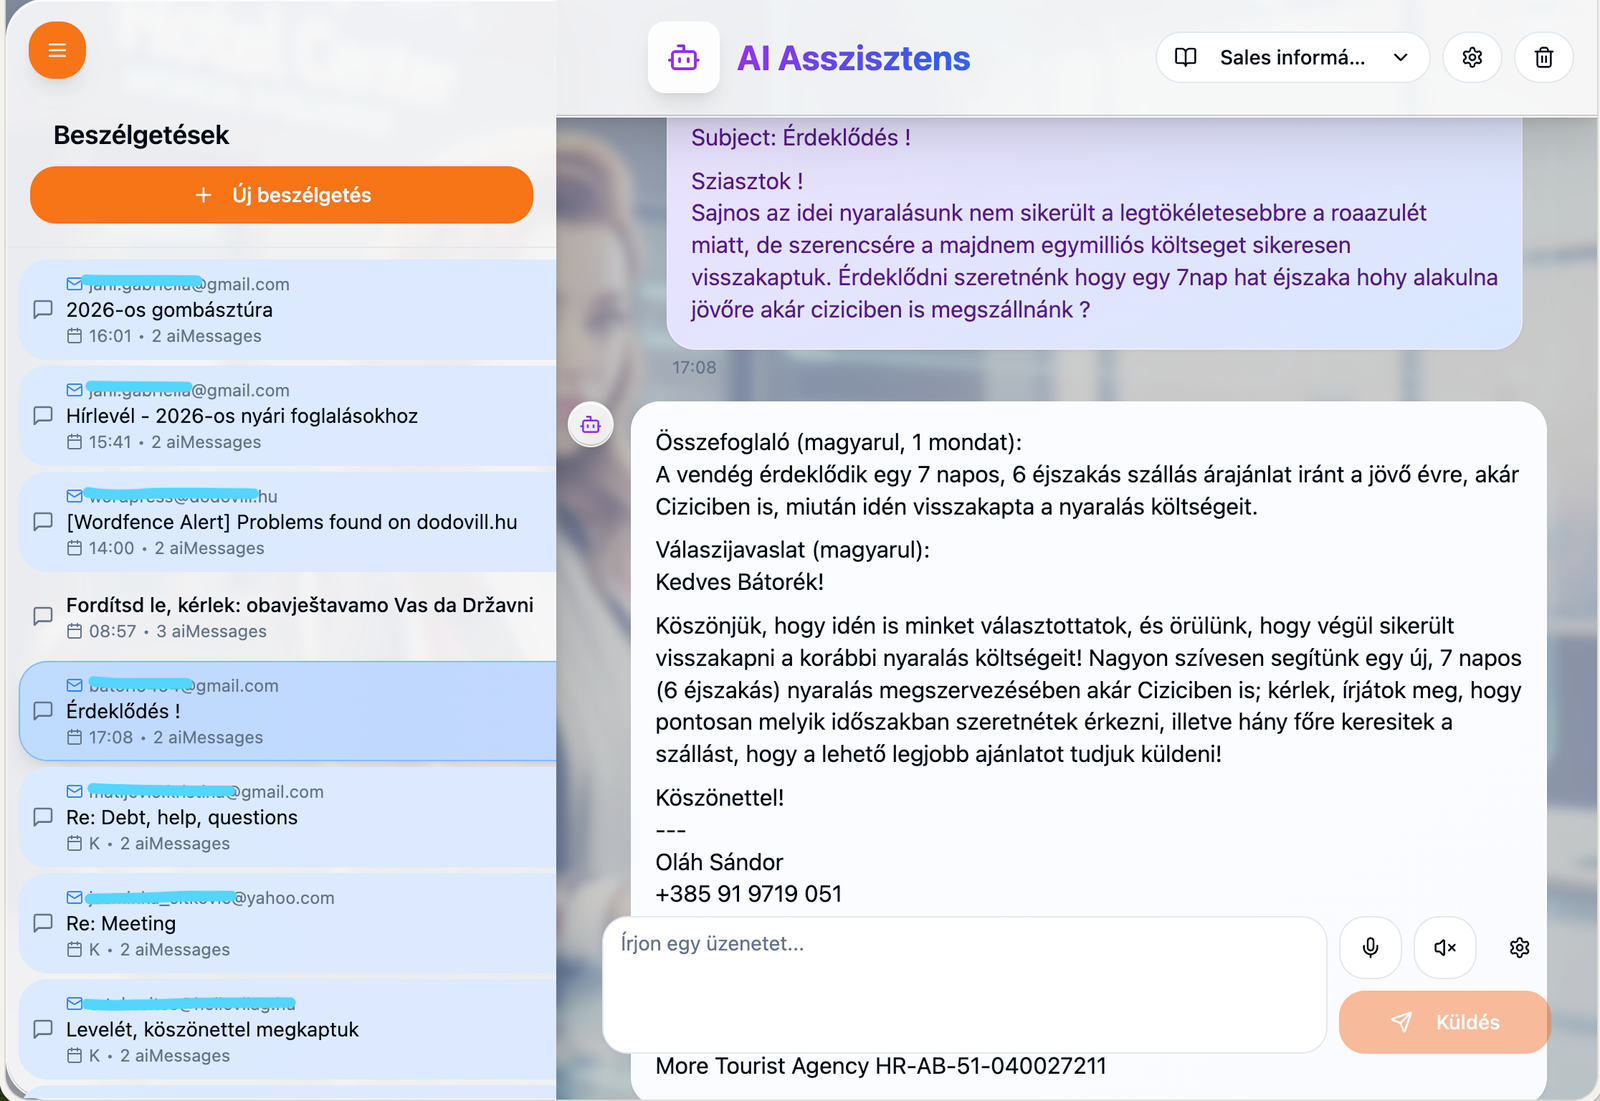Click the AI Asszisztens robot logo
The image size is (1600, 1101).
click(x=684, y=58)
